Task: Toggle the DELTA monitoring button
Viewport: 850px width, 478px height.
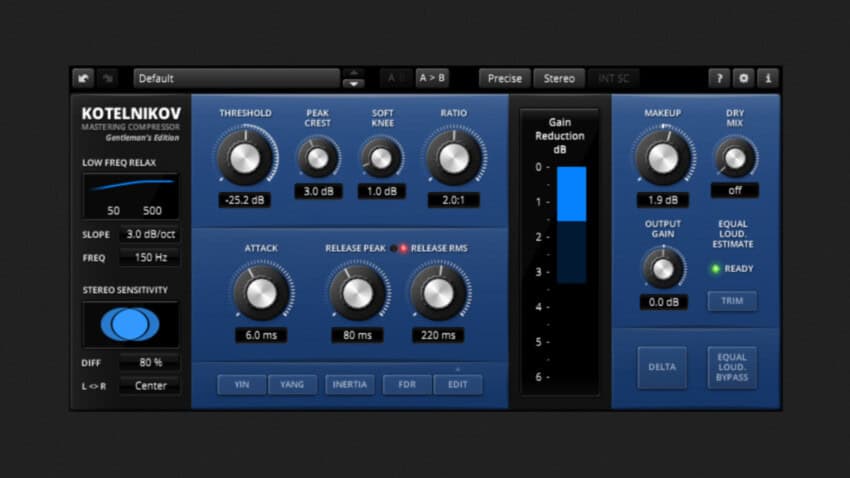Action: tap(662, 367)
